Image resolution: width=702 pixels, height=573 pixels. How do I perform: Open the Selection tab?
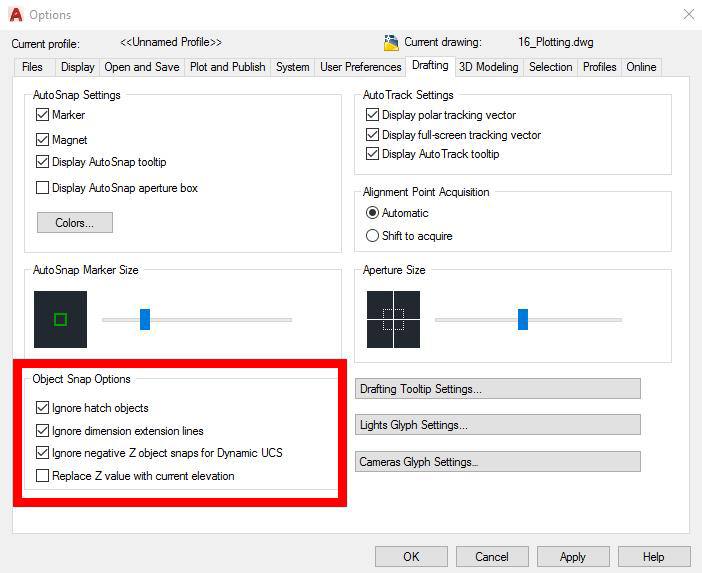[550, 67]
